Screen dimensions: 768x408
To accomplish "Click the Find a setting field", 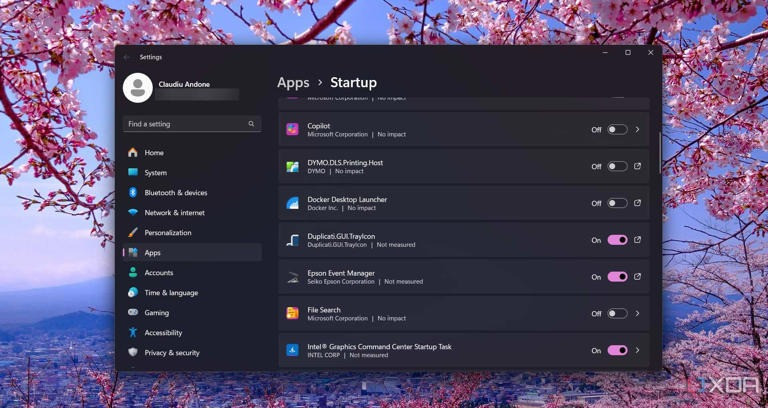I will click(183, 124).
